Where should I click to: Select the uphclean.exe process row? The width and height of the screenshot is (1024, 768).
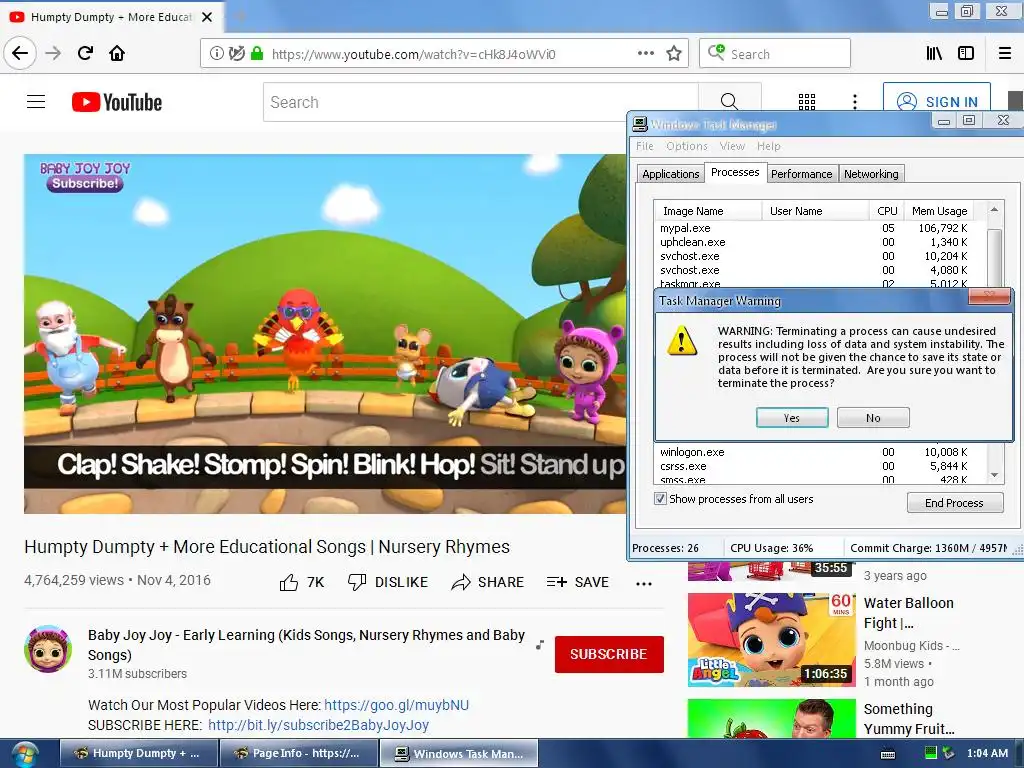(x=814, y=242)
